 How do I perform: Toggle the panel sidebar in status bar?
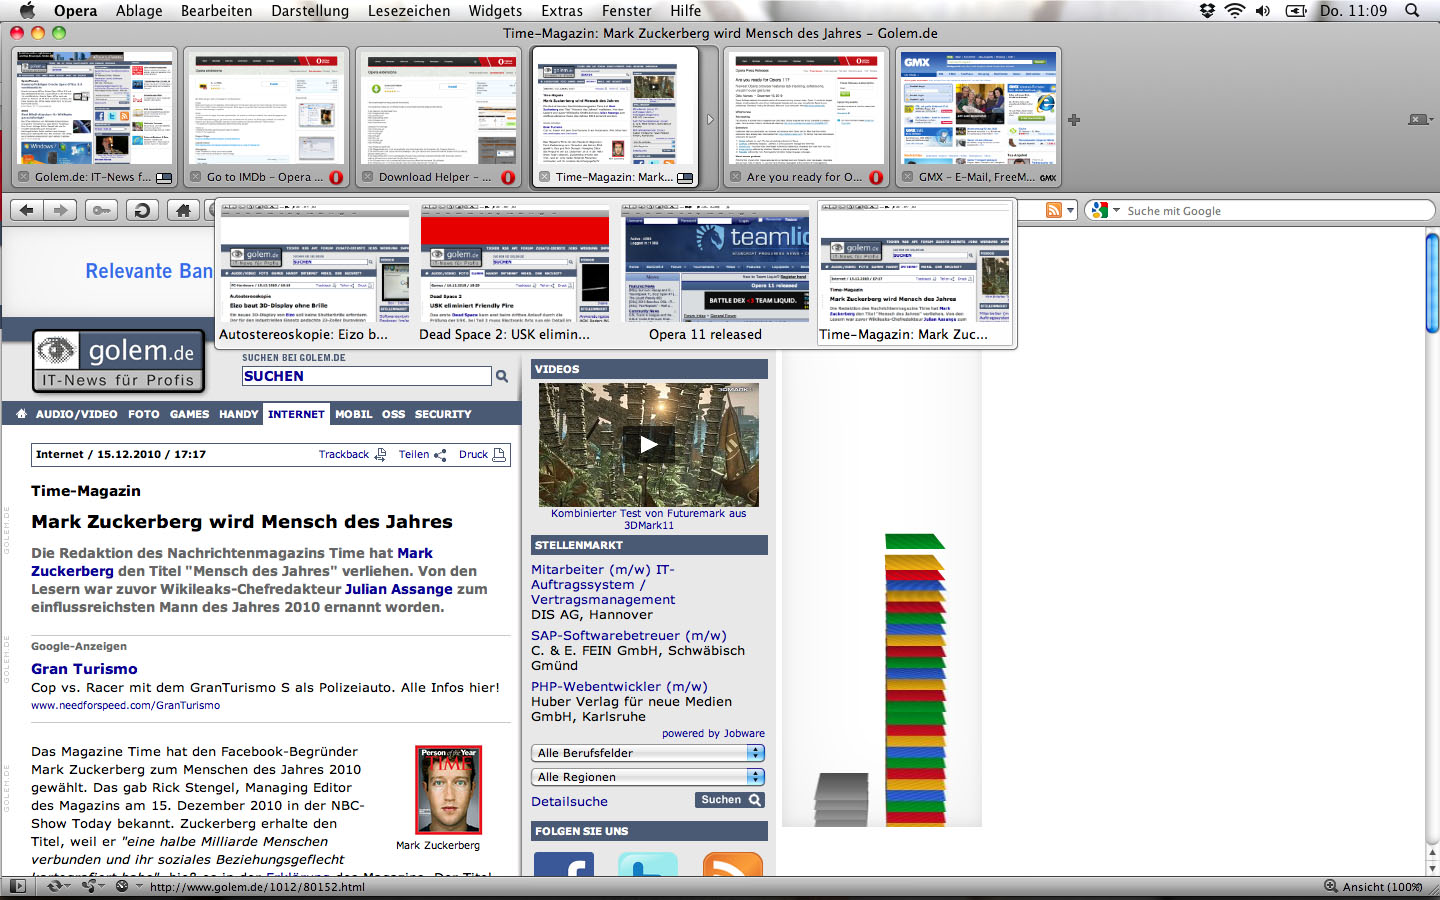17,886
